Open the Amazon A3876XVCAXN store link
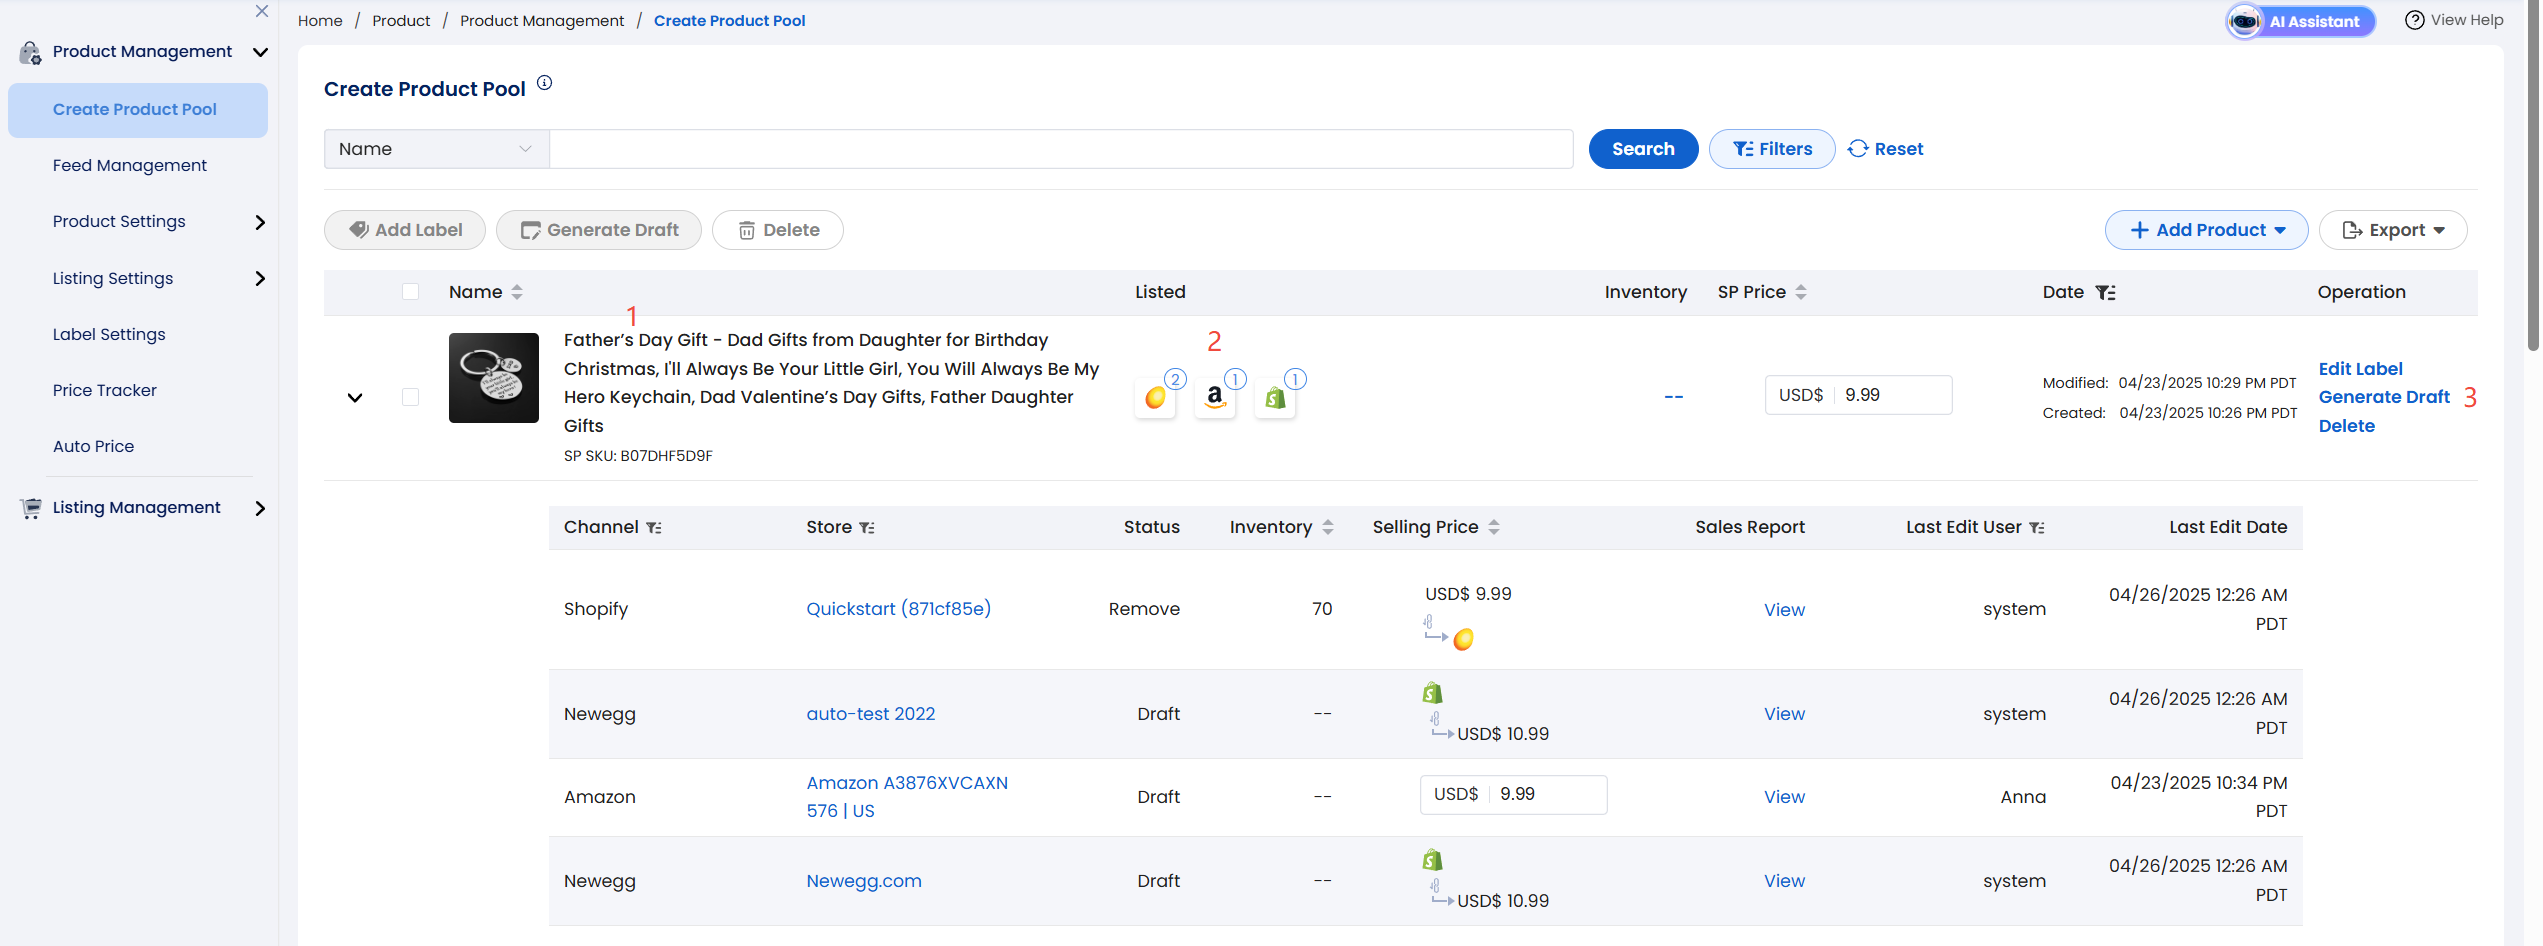 907,797
